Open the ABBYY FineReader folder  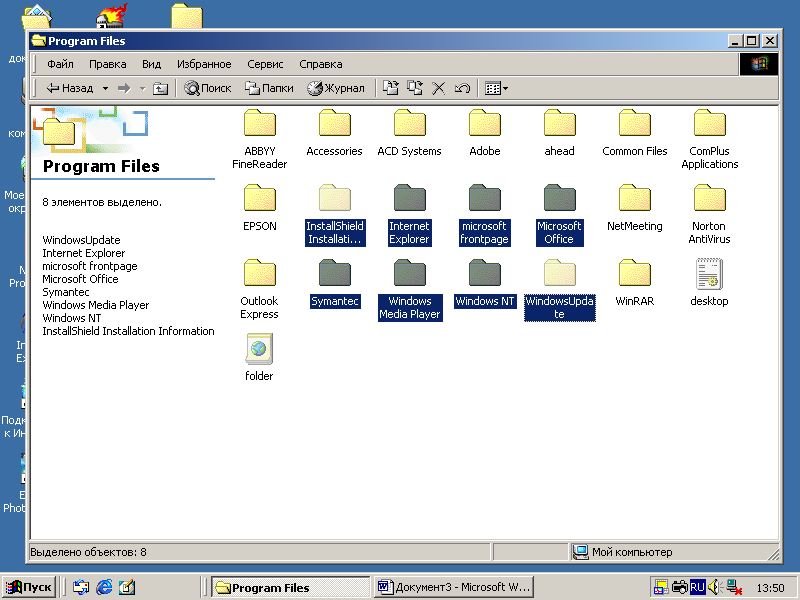(x=259, y=139)
